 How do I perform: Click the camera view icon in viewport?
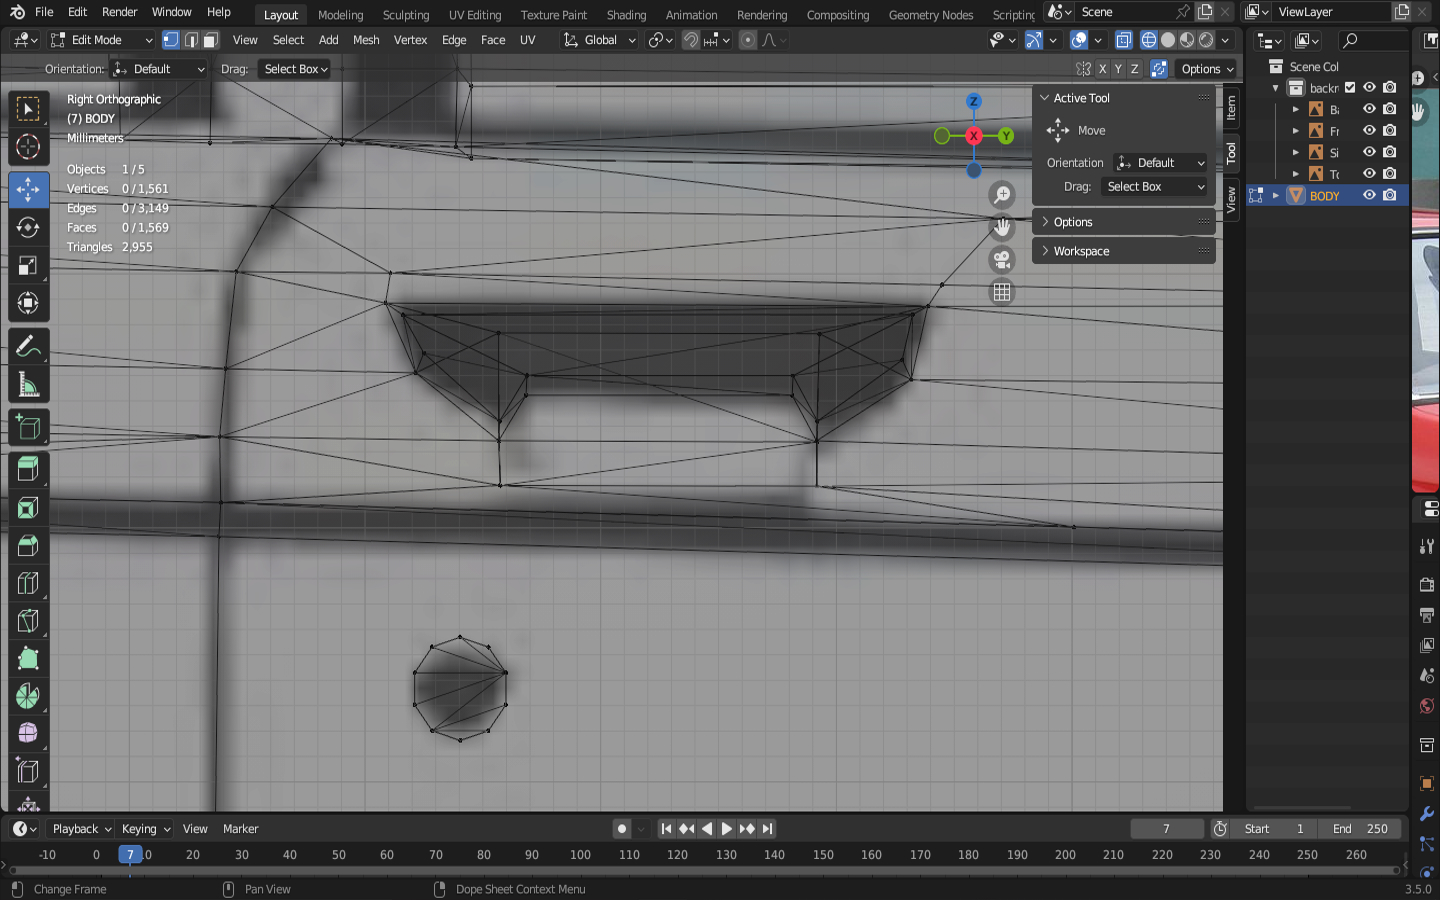point(1001,260)
